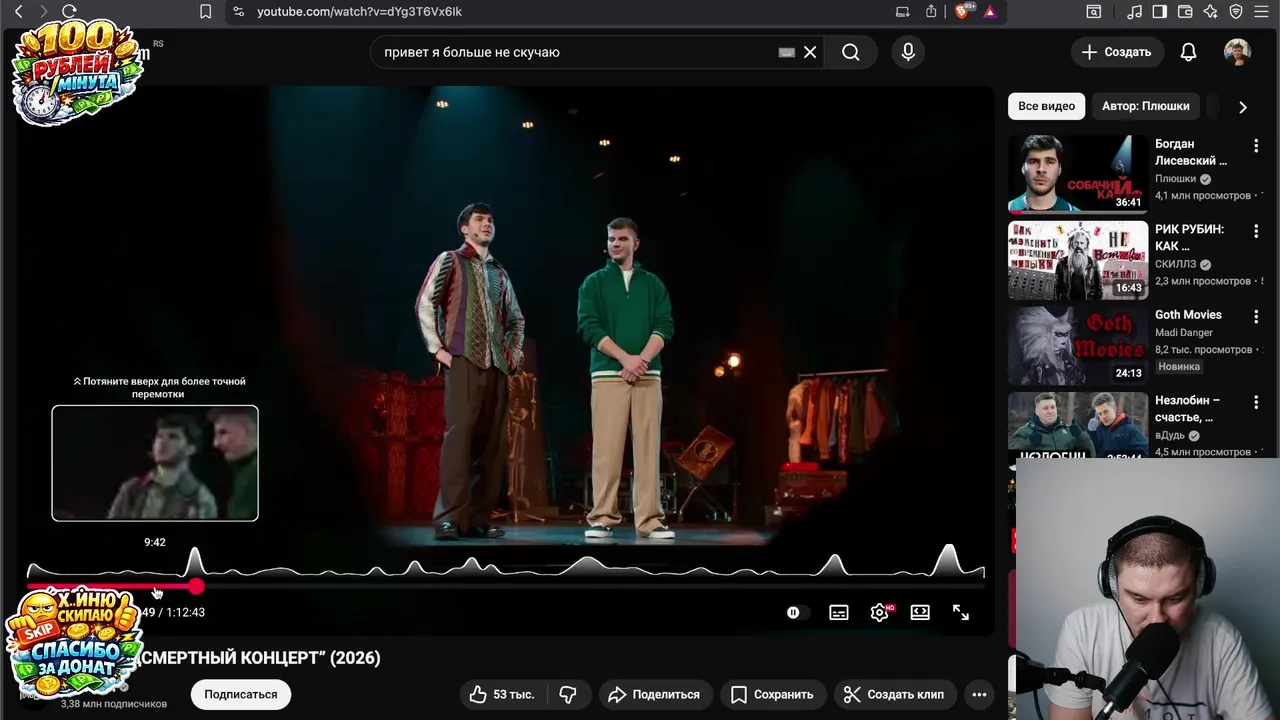
Task: Click the Создать create button
Action: (x=1116, y=52)
